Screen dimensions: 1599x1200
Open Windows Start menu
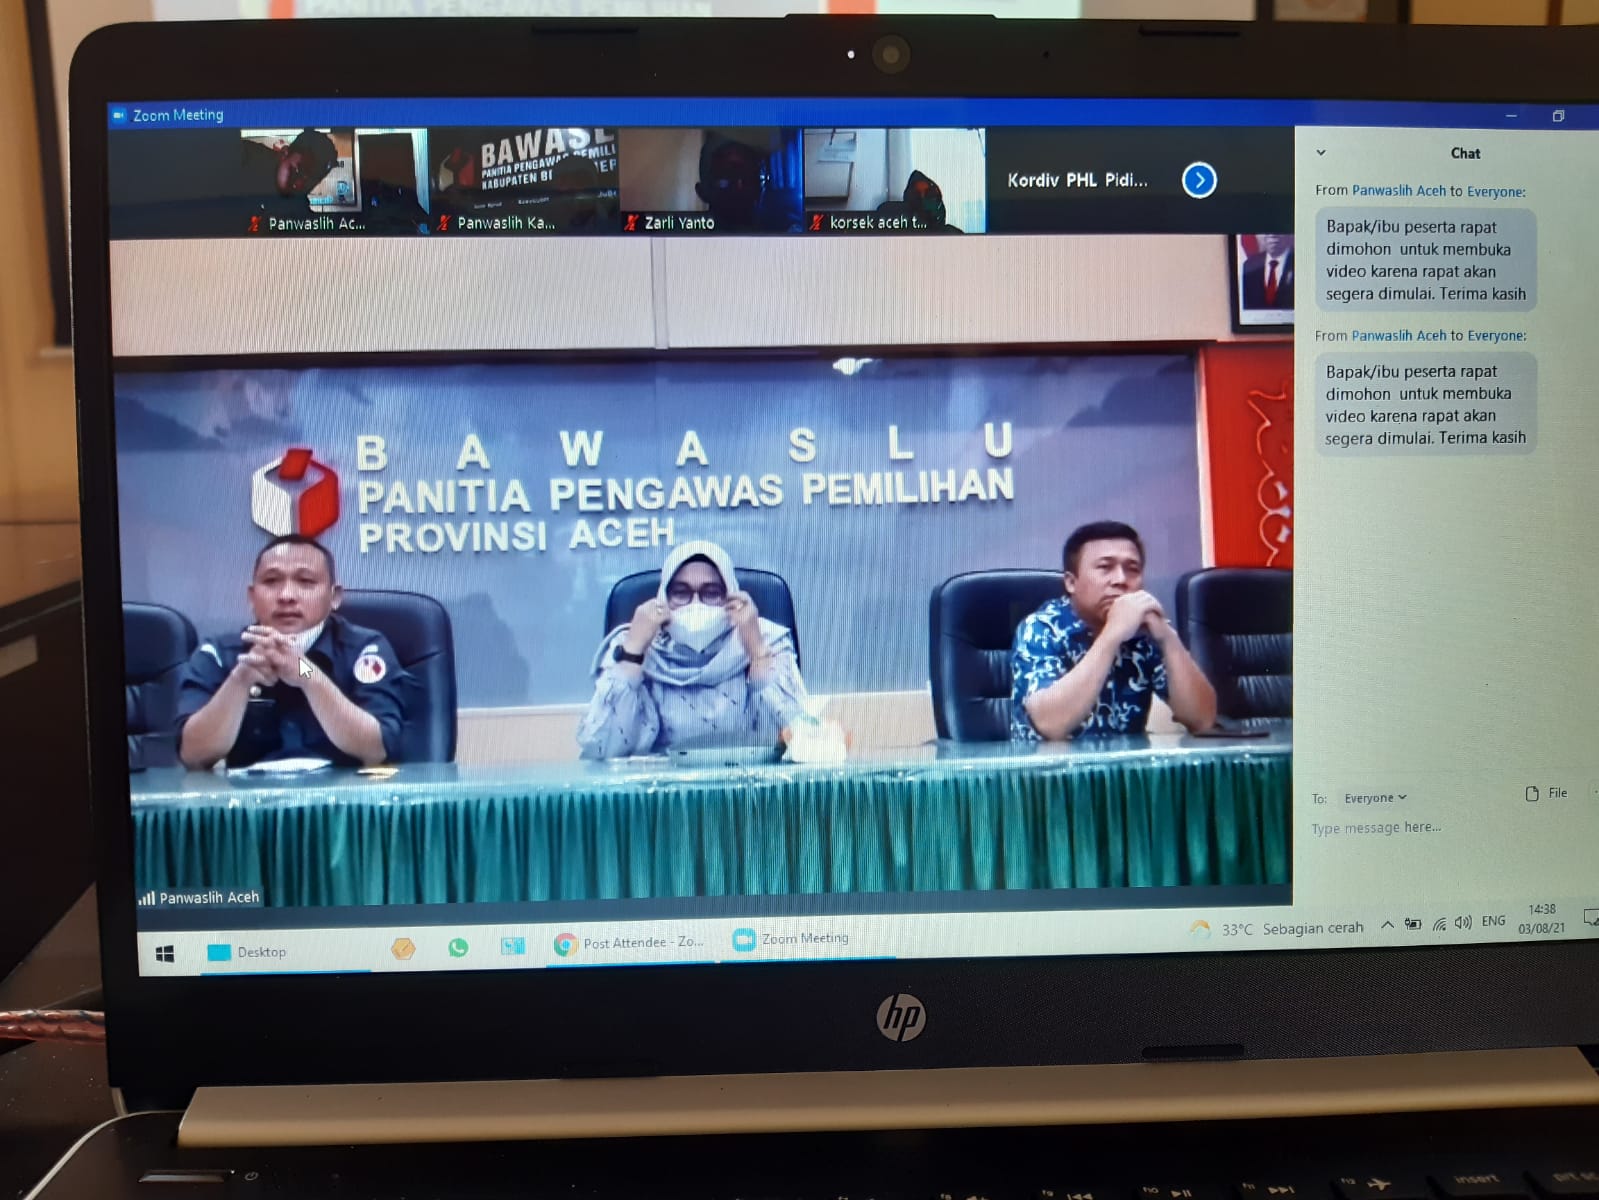[165, 954]
